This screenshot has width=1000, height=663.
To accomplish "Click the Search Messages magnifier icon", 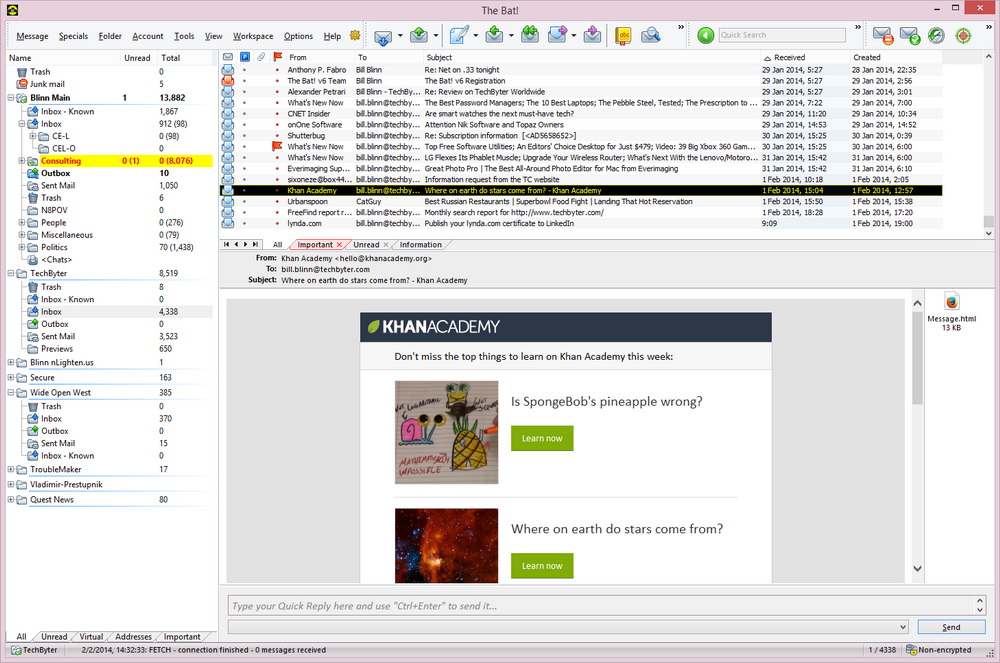I will click(651, 35).
